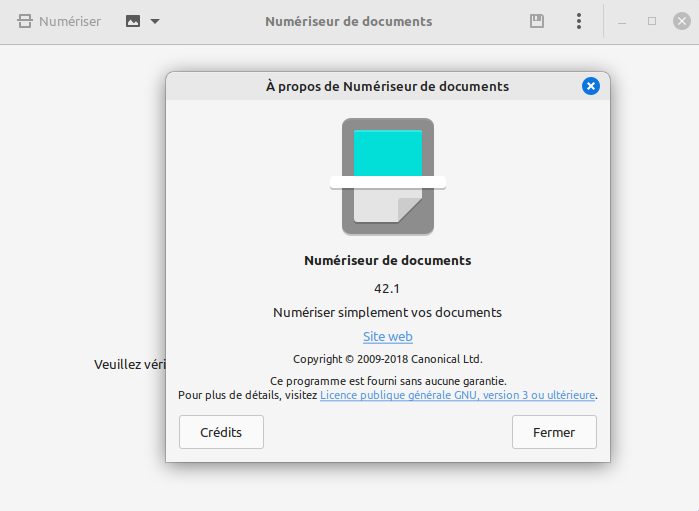Click the version number 42.1
The image size is (699, 511).
point(388,289)
